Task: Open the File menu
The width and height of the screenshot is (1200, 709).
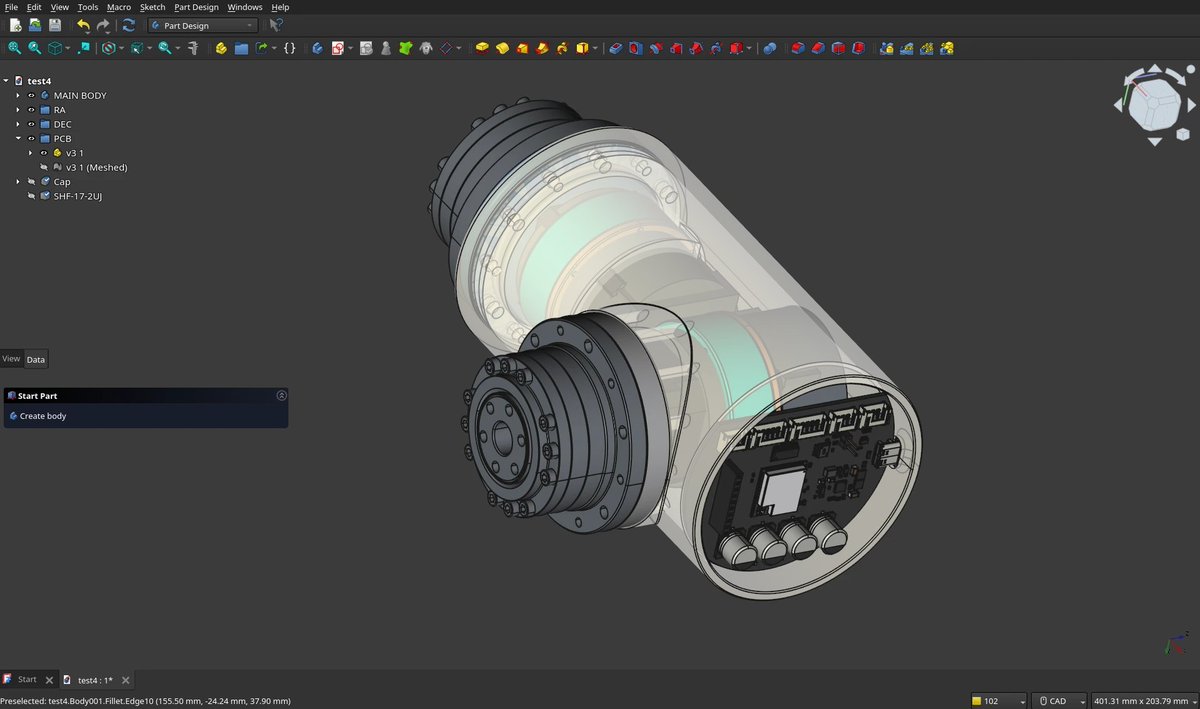Action: point(11,7)
